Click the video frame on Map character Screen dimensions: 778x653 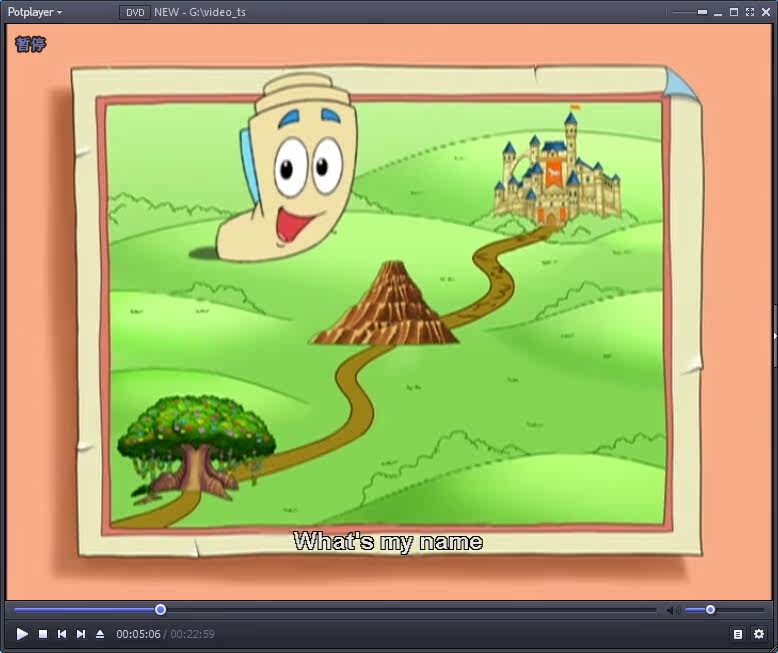click(288, 169)
